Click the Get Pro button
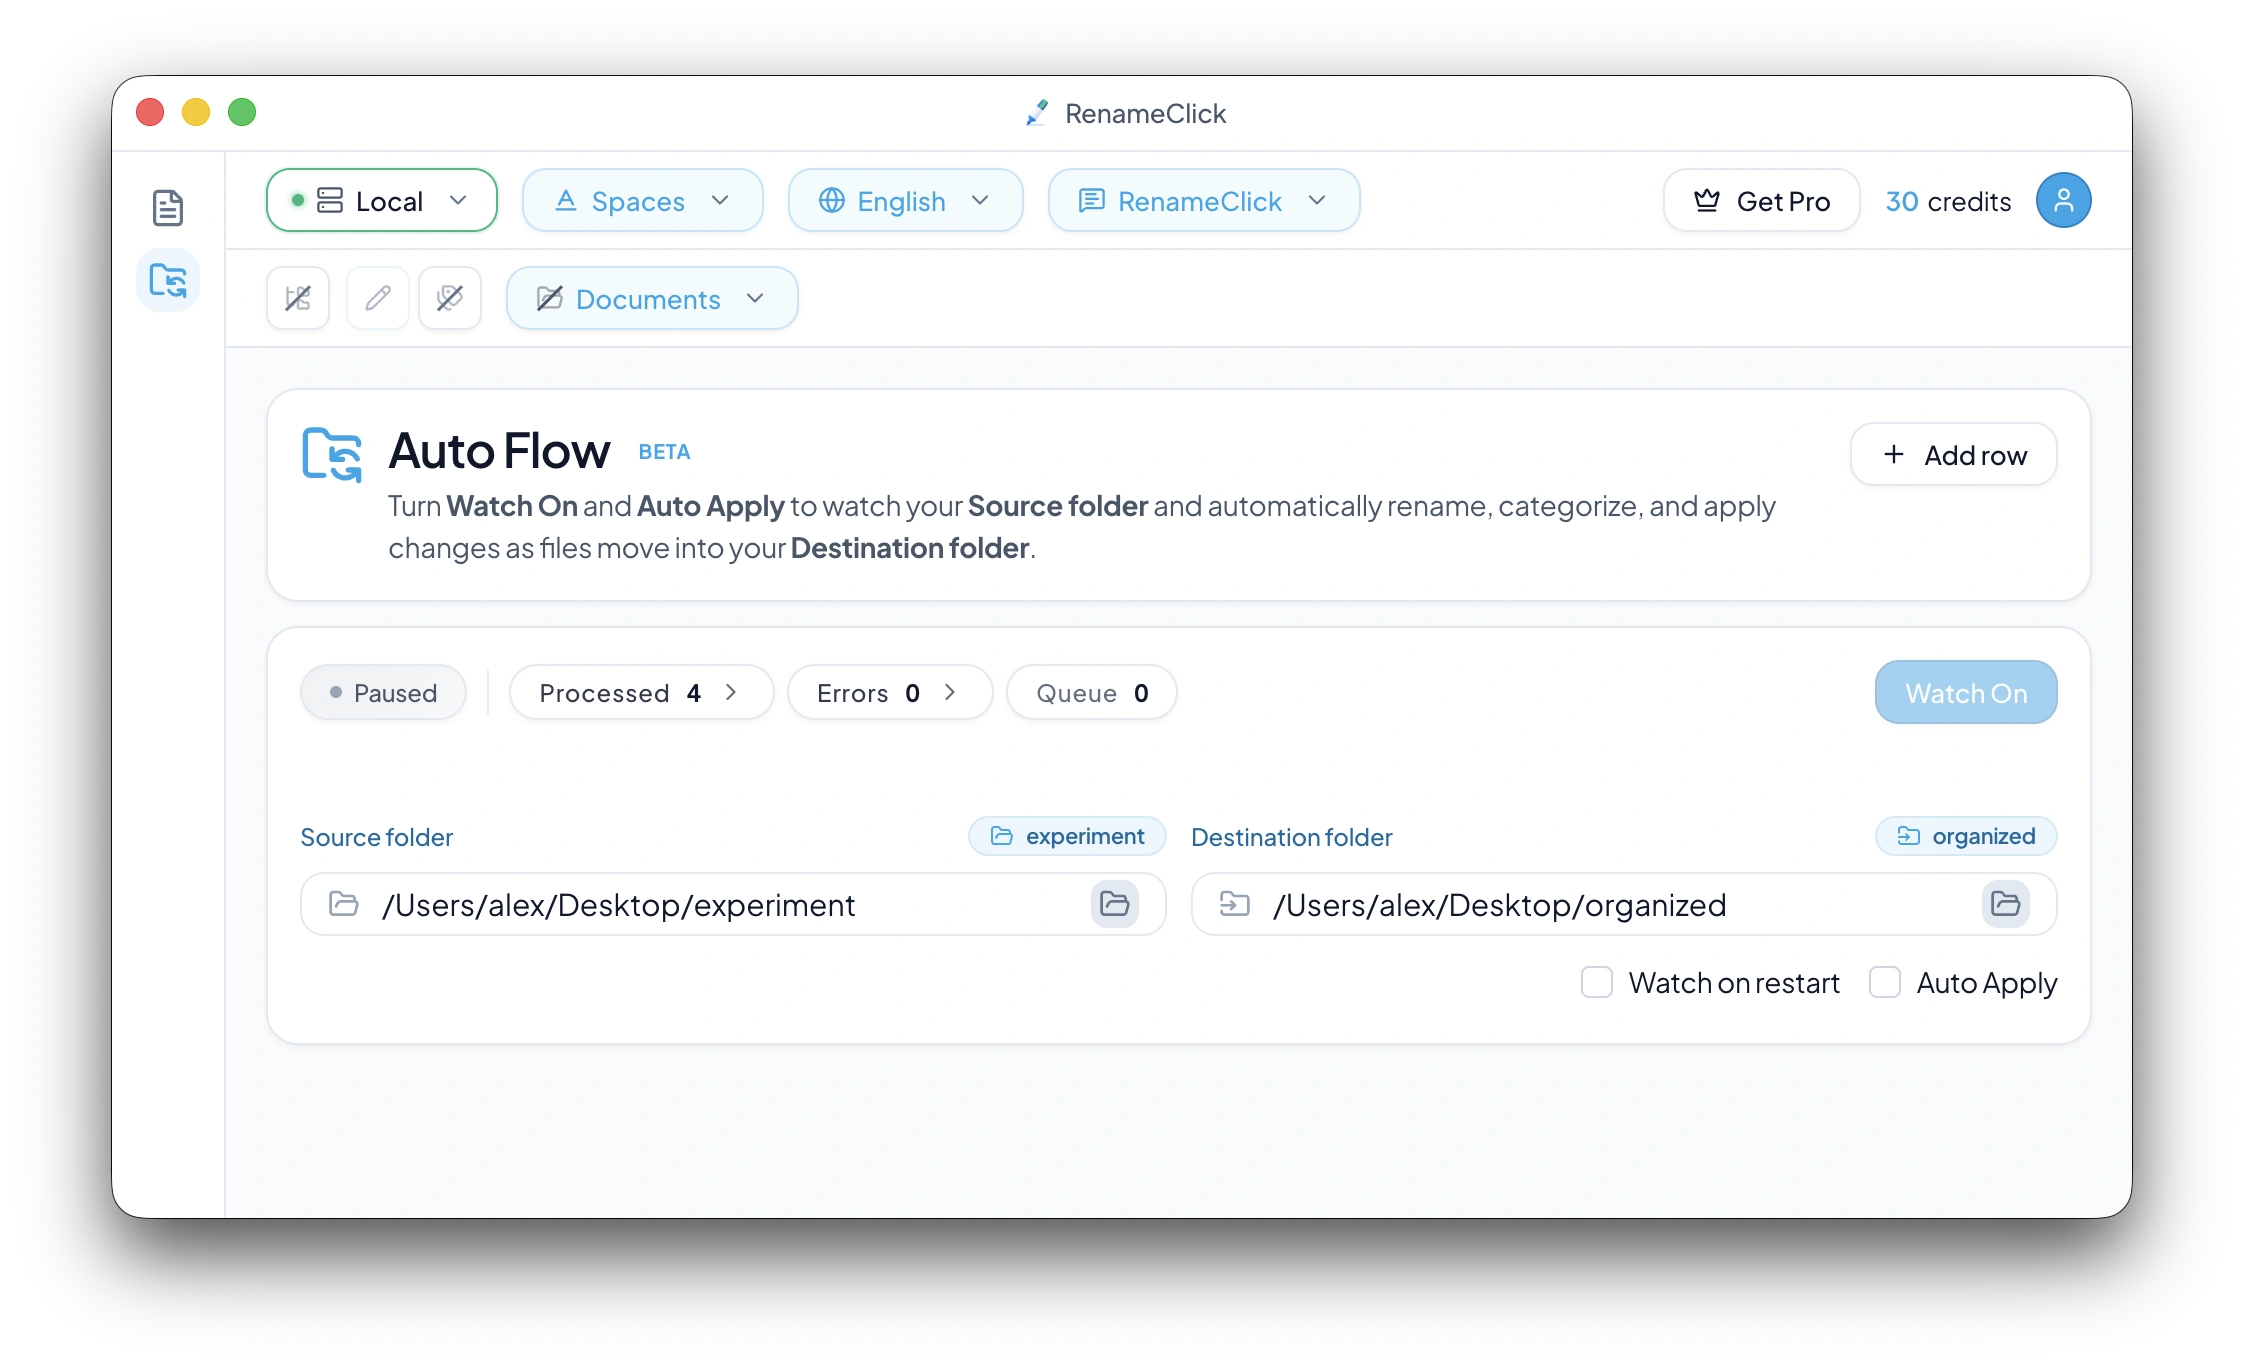The image size is (2244, 1366). tap(1761, 200)
